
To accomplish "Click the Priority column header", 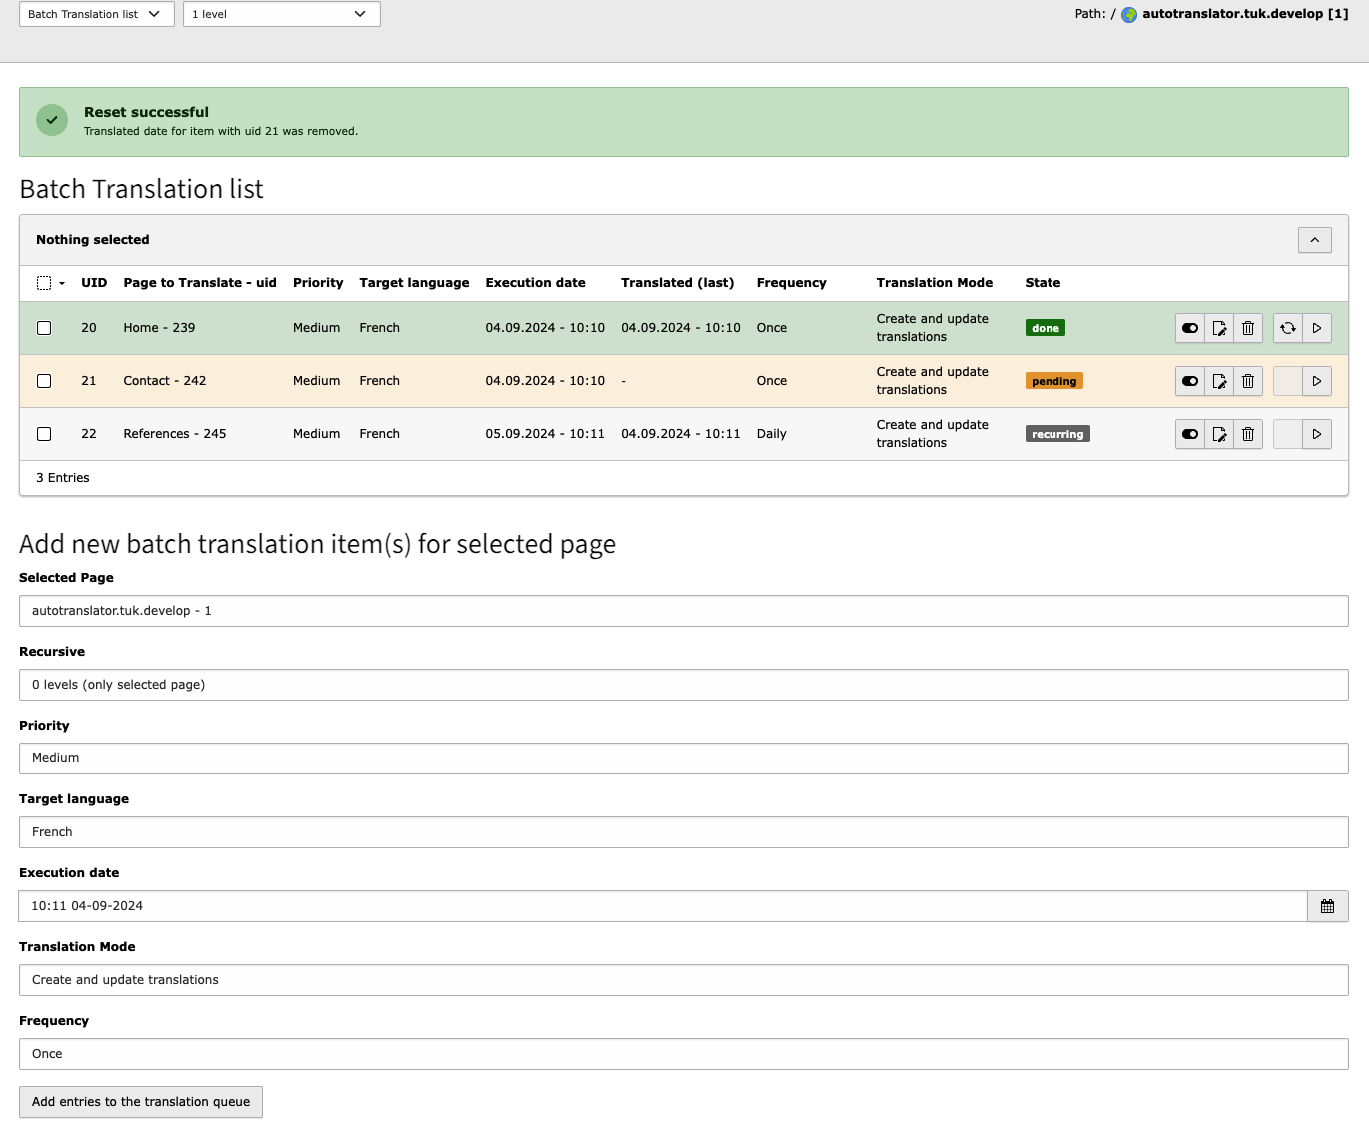I will coord(318,283).
